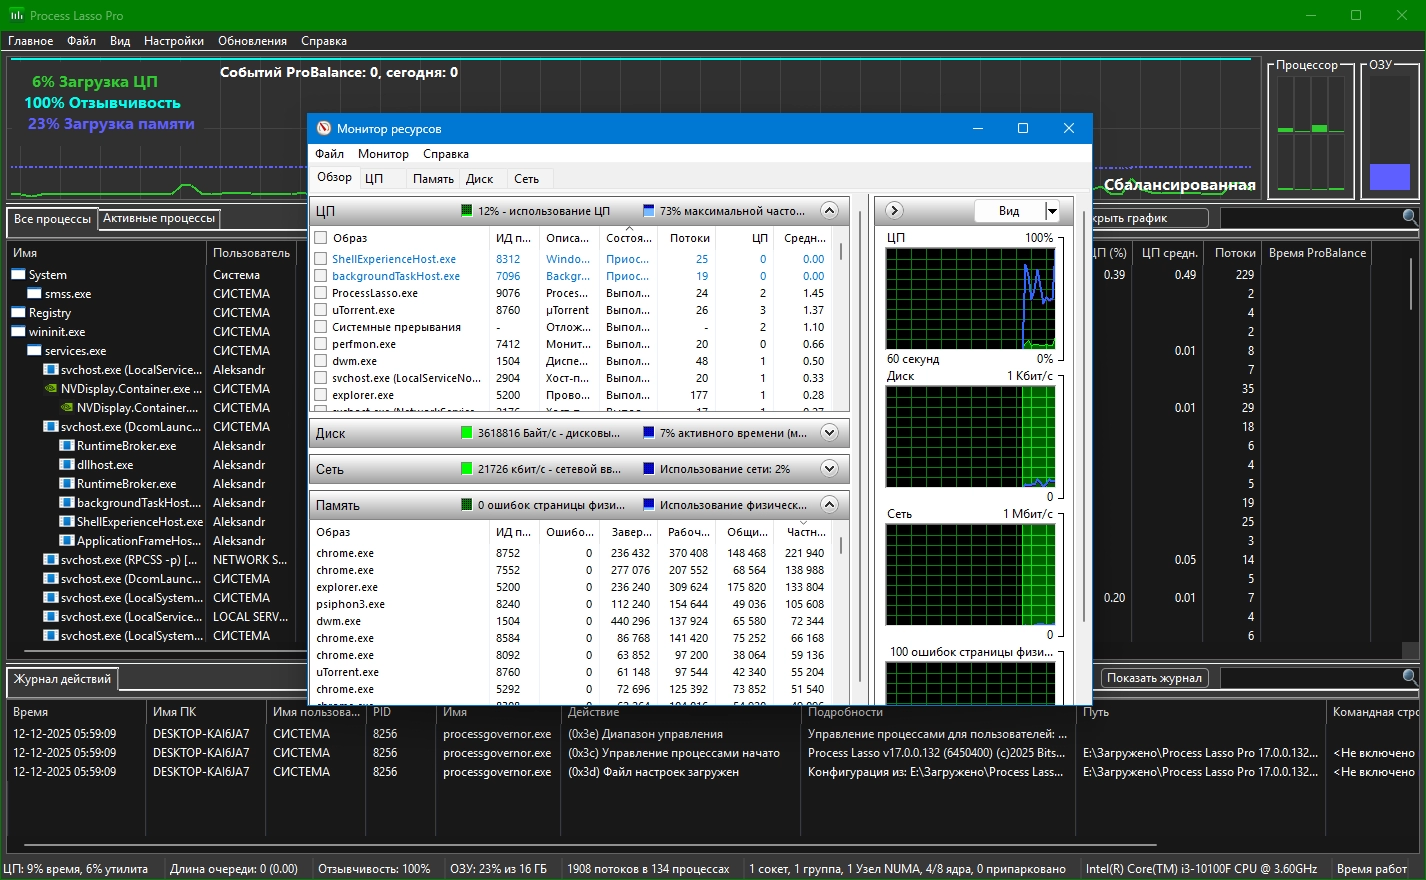Switch to the Память tab
The height and width of the screenshot is (880, 1426).
433,179
